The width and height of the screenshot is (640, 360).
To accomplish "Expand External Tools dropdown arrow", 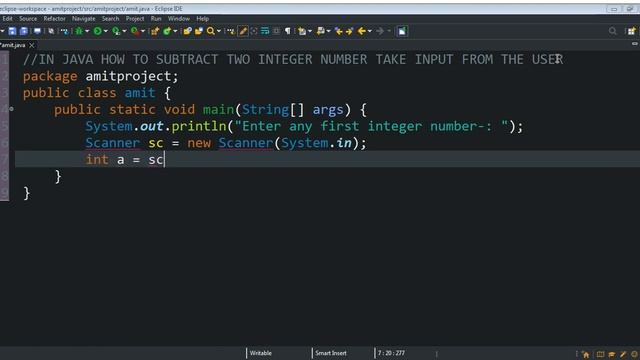I will pyautogui.click(x=143, y=31).
